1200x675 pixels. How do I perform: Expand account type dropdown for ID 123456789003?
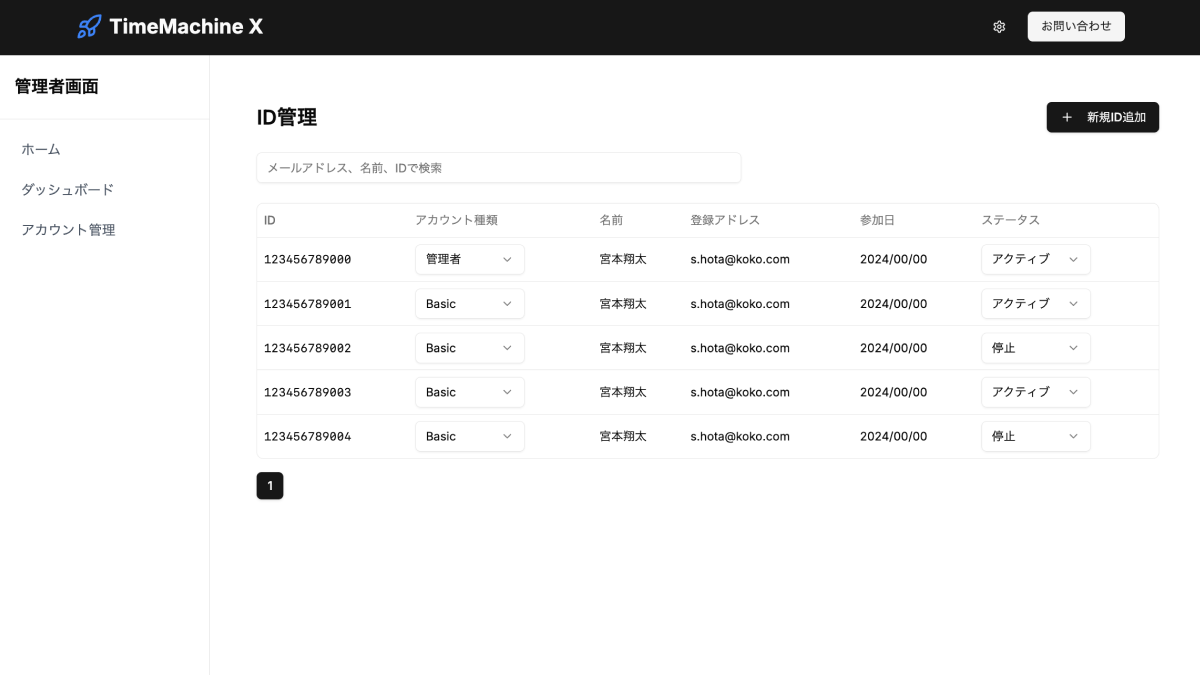coord(469,392)
